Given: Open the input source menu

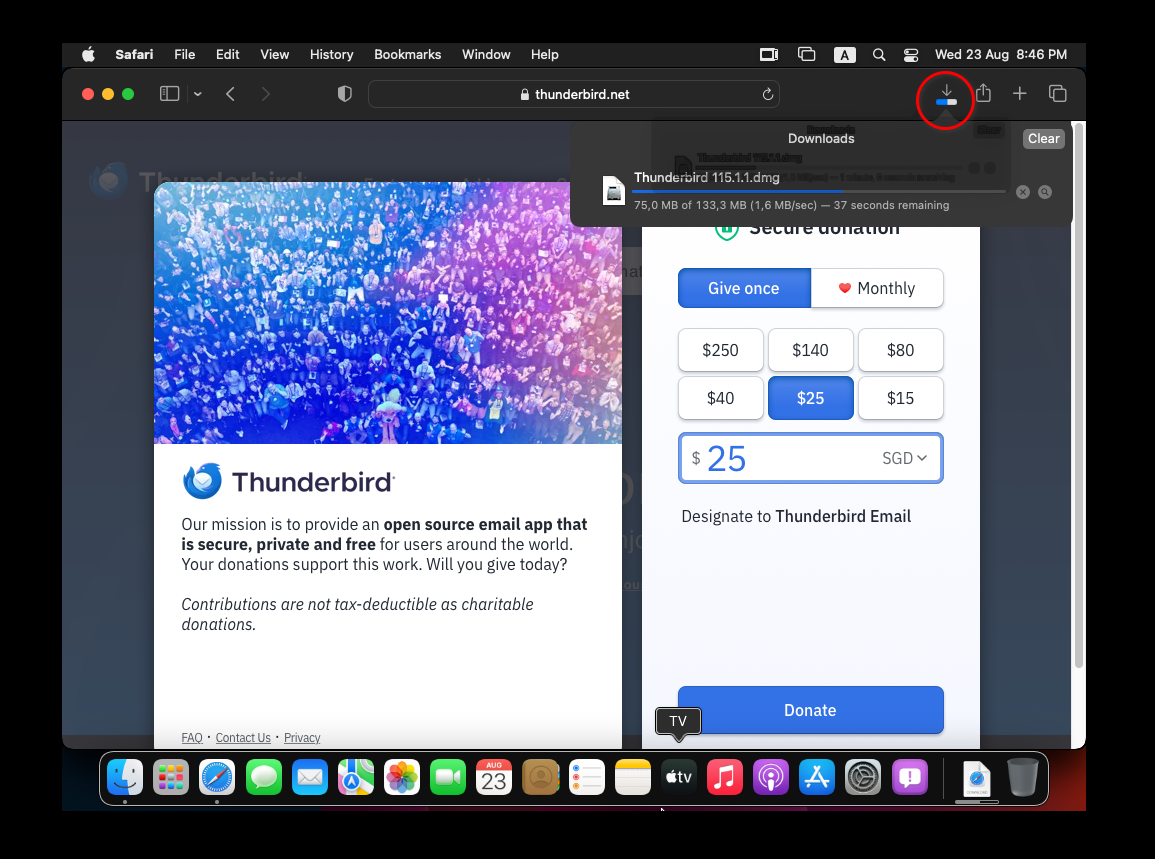Looking at the screenshot, I should pyautogui.click(x=844, y=55).
